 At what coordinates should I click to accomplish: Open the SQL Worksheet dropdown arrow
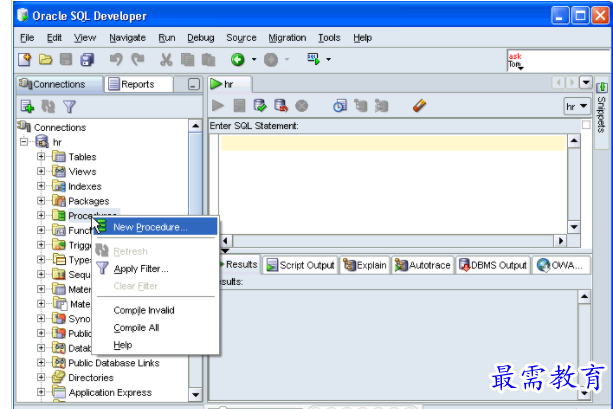coord(328,59)
